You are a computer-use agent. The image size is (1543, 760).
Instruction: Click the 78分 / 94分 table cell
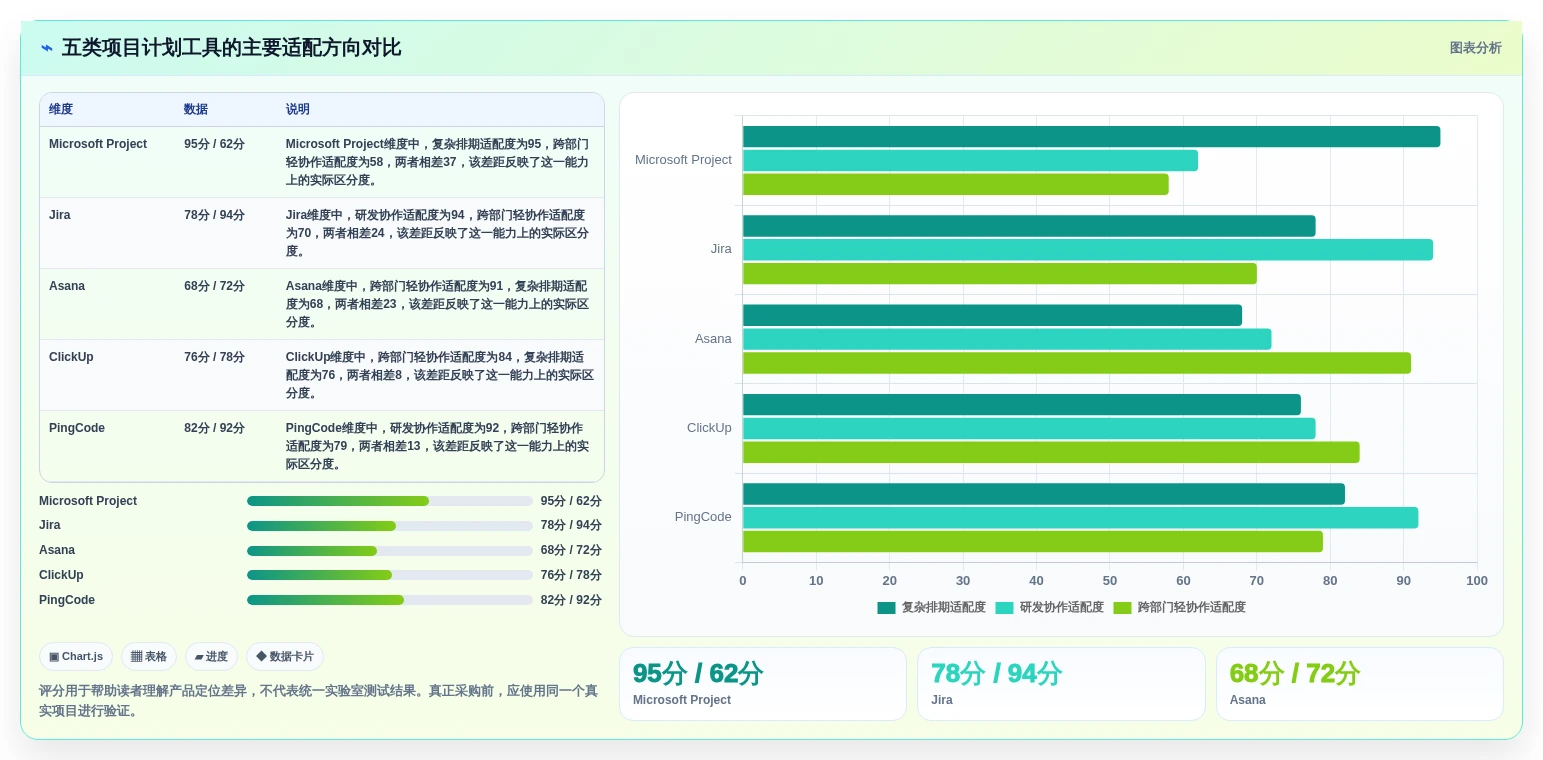(x=214, y=215)
